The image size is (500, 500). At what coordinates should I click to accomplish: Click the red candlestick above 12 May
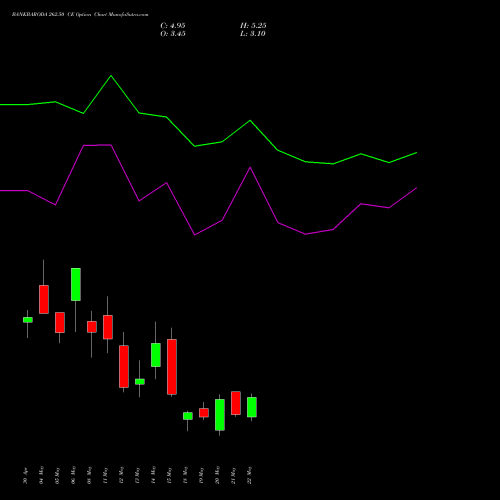pyautogui.click(x=124, y=366)
